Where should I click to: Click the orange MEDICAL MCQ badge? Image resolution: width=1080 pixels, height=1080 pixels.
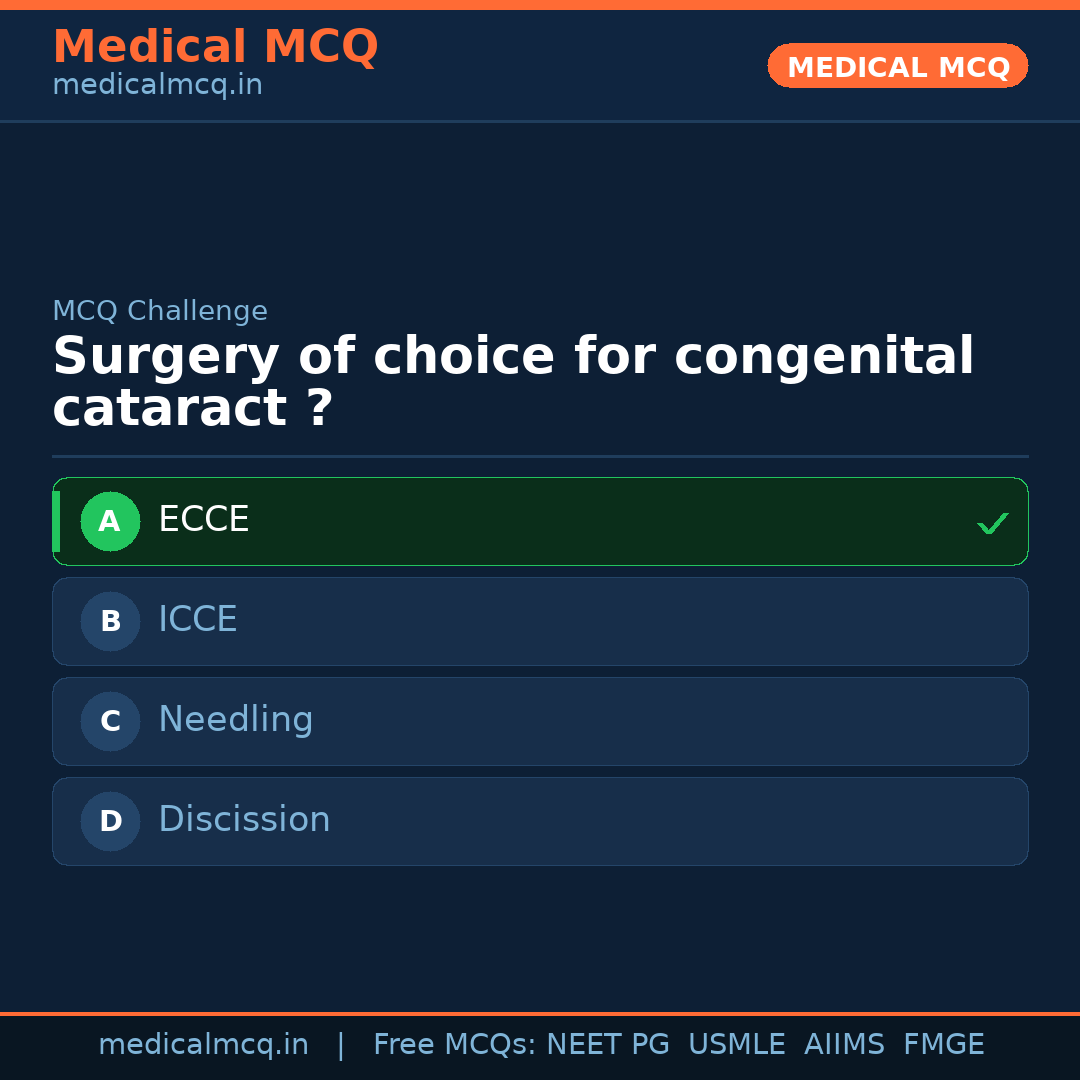tap(897, 66)
